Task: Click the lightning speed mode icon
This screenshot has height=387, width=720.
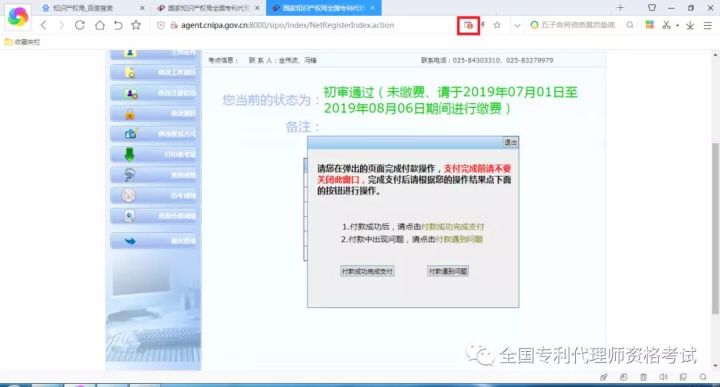Action: point(483,25)
